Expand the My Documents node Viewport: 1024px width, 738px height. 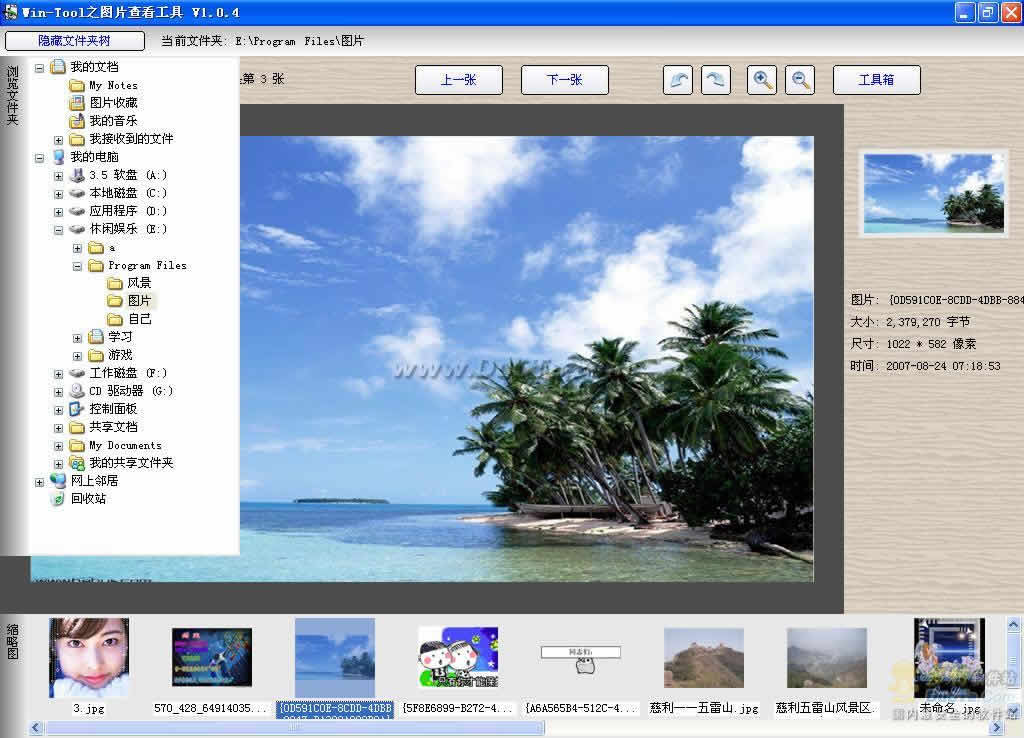pyautogui.click(x=58, y=446)
